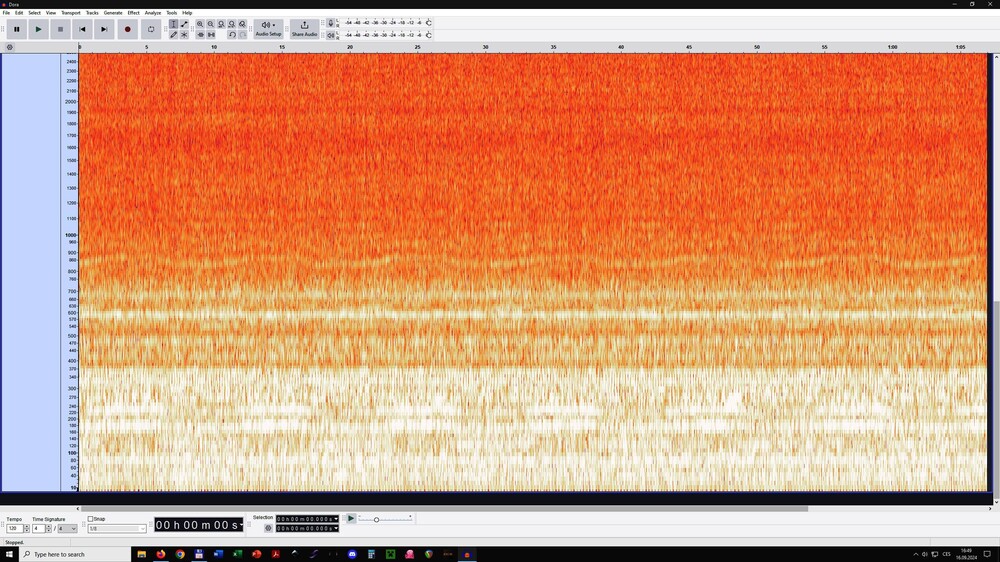
Task: Click the Skip to Start button
Action: pyautogui.click(x=82, y=29)
